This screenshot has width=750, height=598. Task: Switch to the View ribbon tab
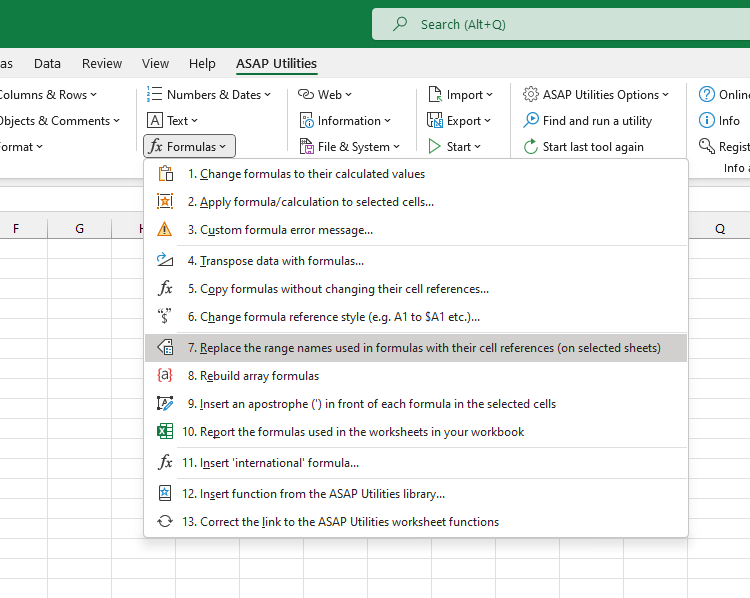click(155, 64)
